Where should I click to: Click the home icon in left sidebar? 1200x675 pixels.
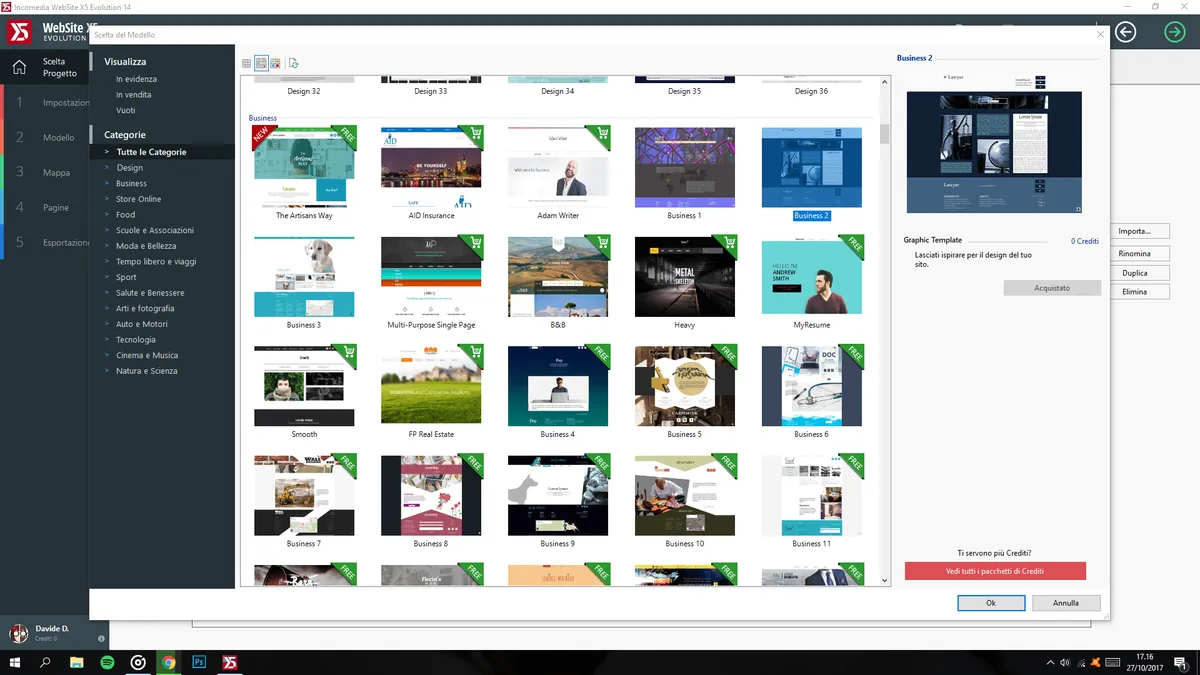(19, 67)
